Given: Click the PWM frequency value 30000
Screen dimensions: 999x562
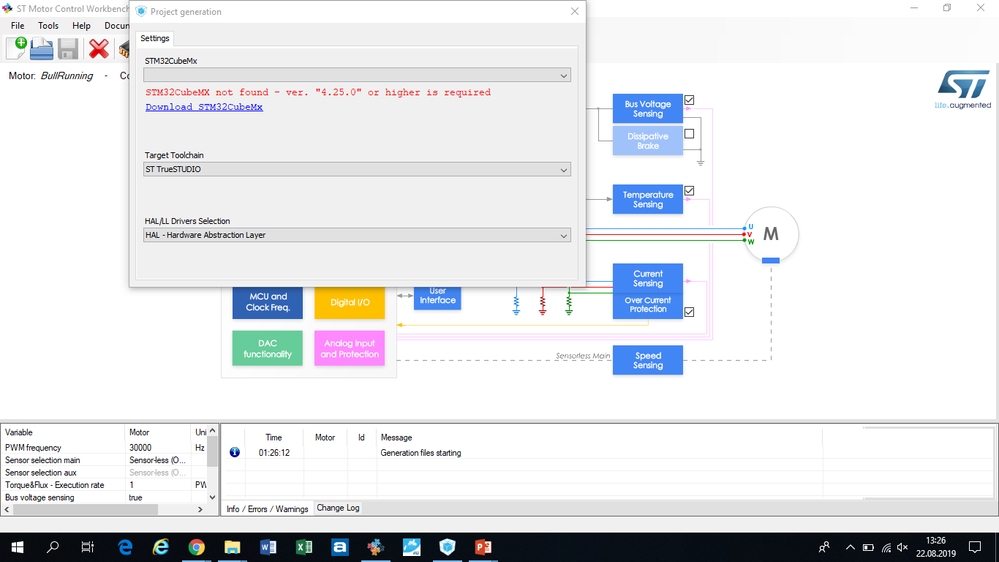Looking at the screenshot, I should (x=140, y=447).
